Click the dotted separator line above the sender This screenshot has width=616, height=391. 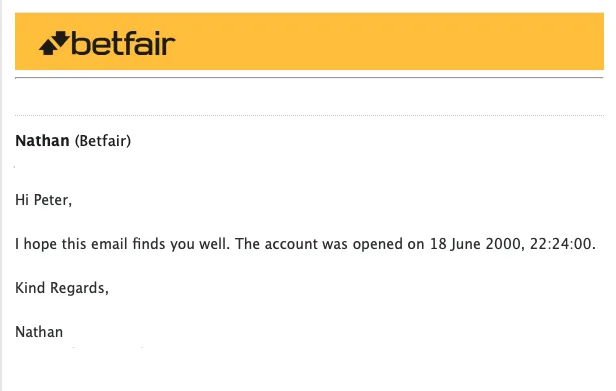click(309, 116)
